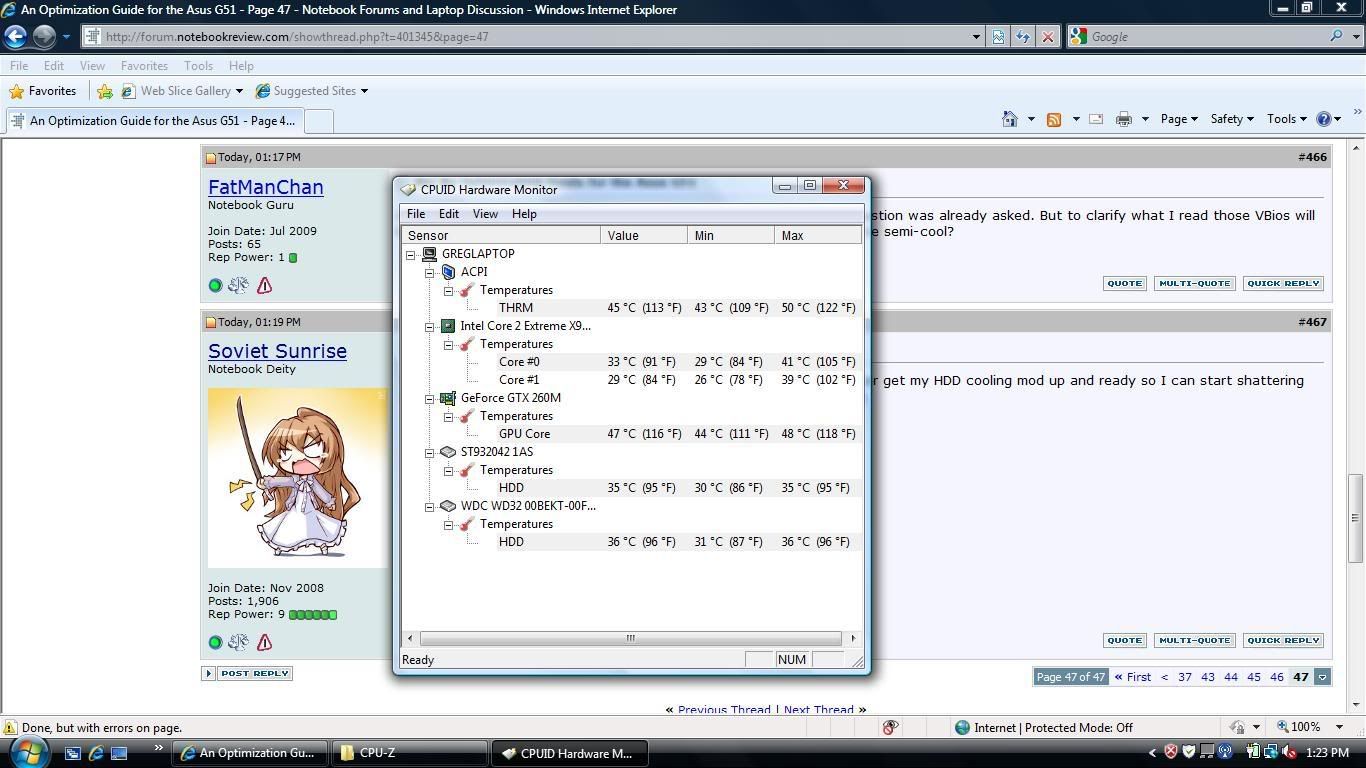Viewport: 1366px width, 768px height.
Task: Open Hardware Monitor Help menu
Action: 524,214
